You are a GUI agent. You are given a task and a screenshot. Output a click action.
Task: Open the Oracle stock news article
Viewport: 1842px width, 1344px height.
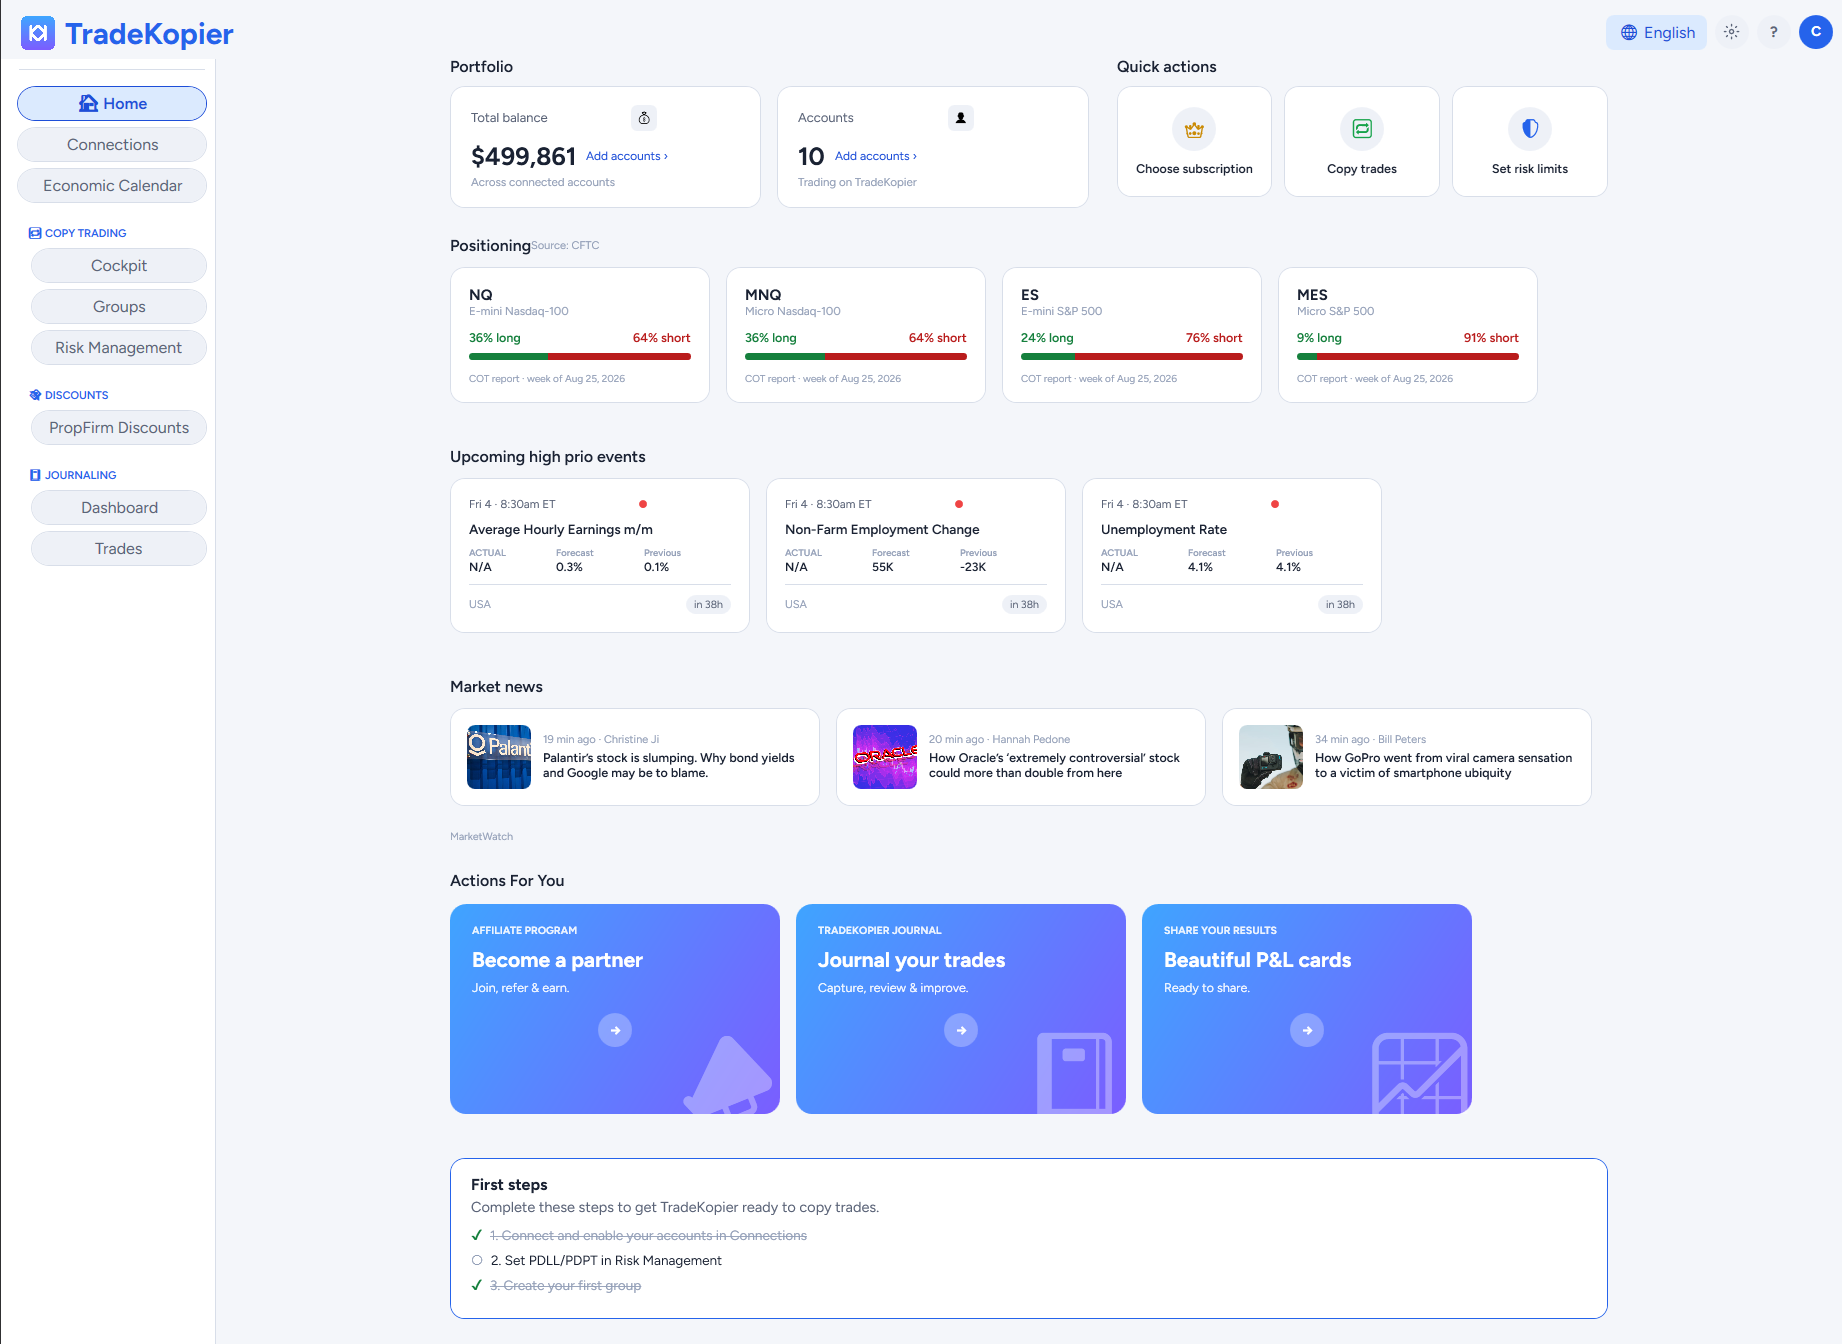tap(1021, 757)
